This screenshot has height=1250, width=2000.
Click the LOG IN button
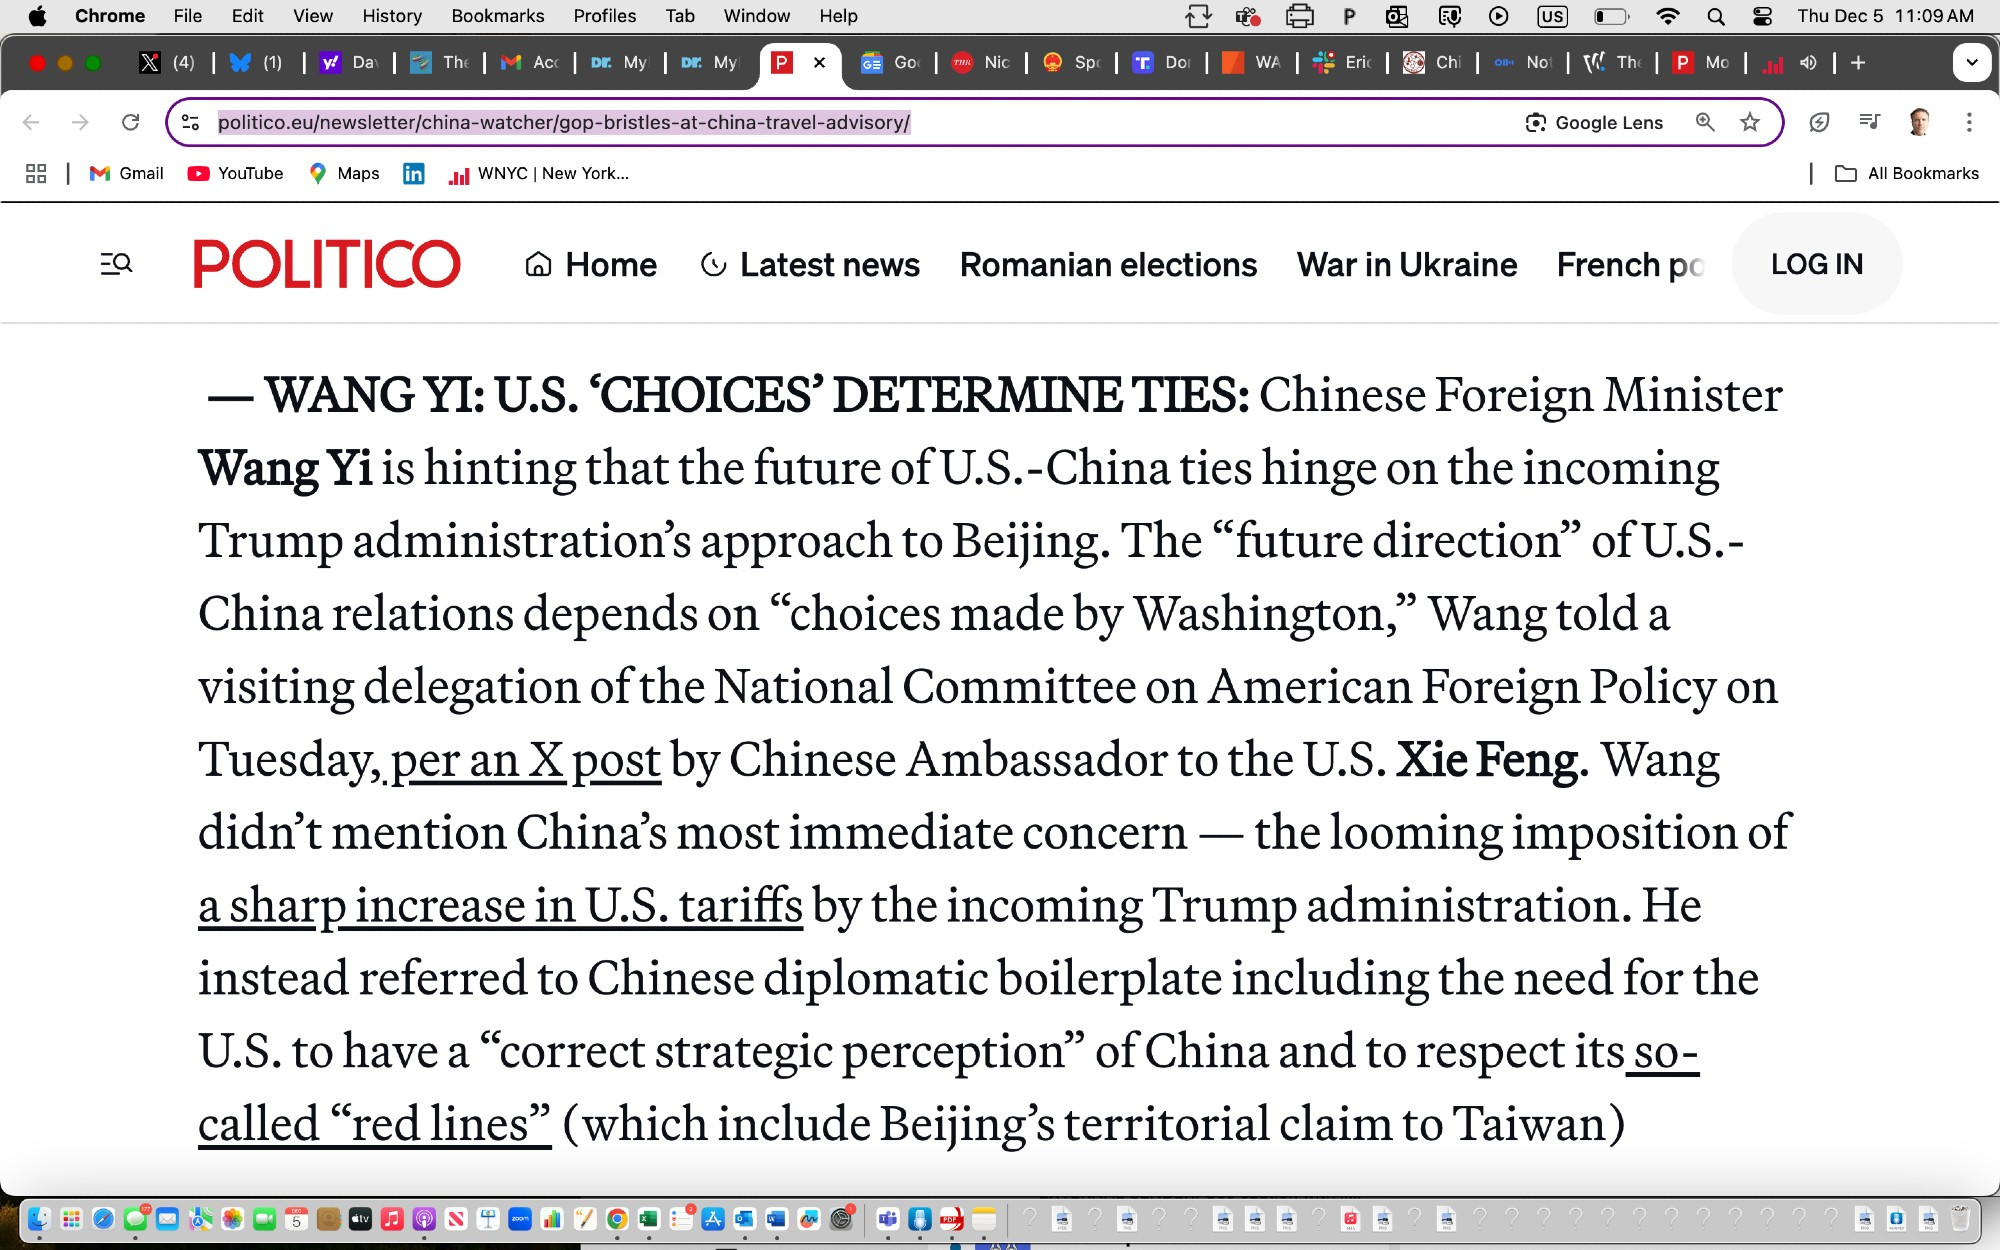(1817, 264)
